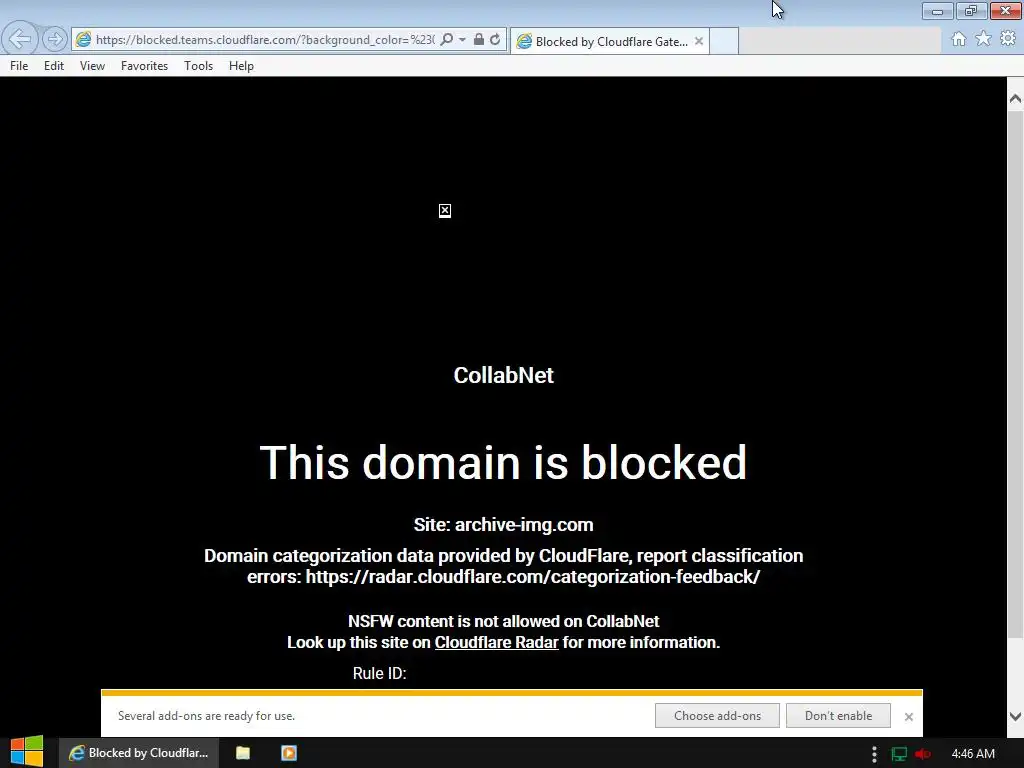Close the Internet Explorer window
The width and height of the screenshot is (1024, 768).
[x=1006, y=11]
